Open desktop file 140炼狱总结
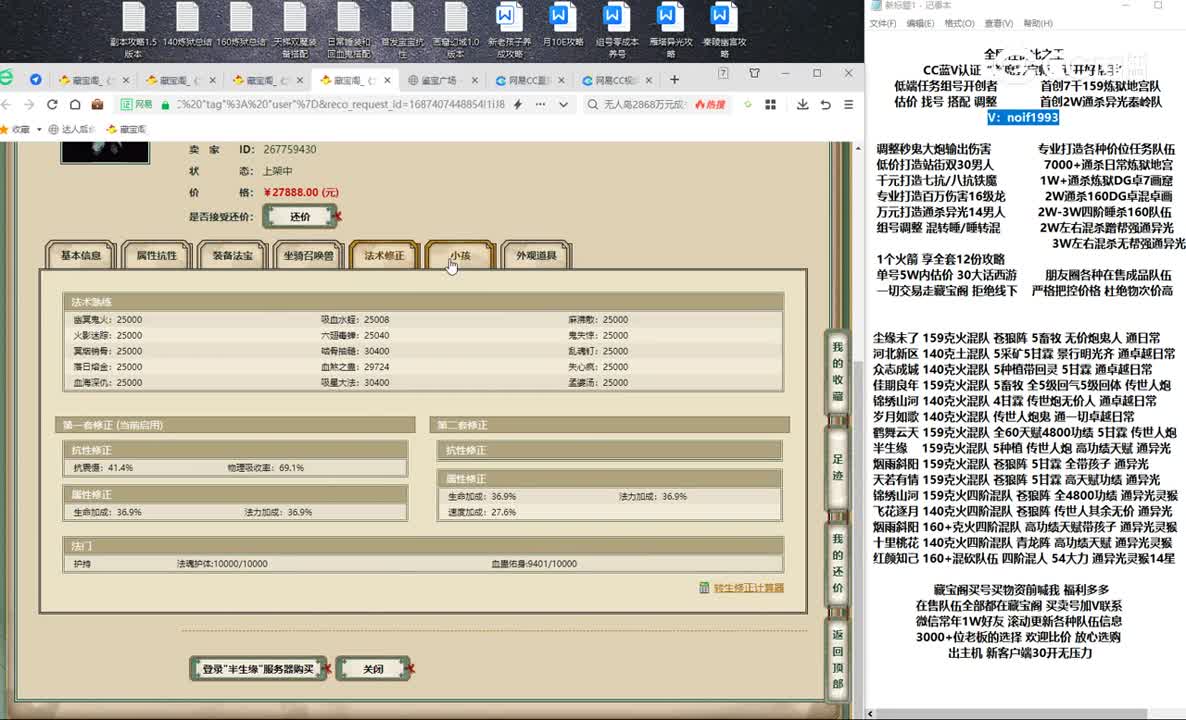This screenshot has height=720, width=1186. point(187,25)
